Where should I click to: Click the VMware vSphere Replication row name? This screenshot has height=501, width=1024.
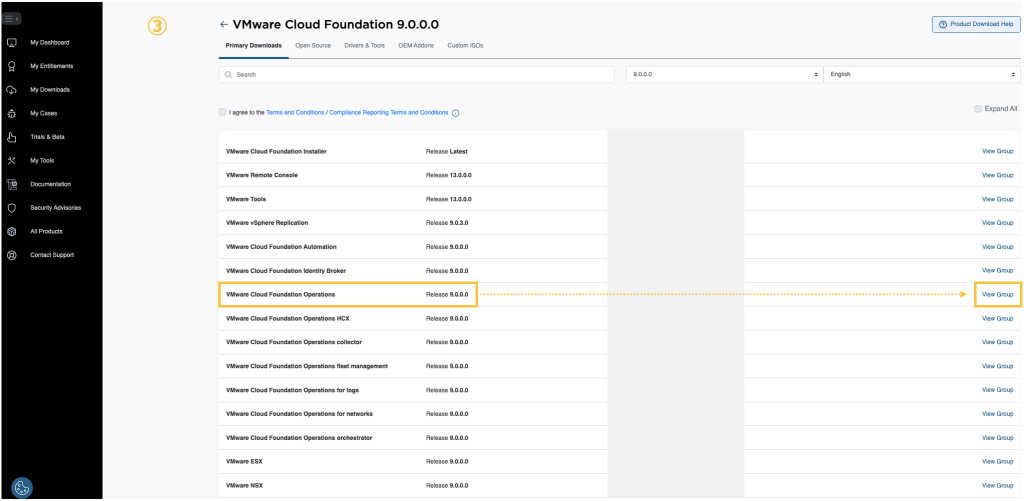[266, 223]
